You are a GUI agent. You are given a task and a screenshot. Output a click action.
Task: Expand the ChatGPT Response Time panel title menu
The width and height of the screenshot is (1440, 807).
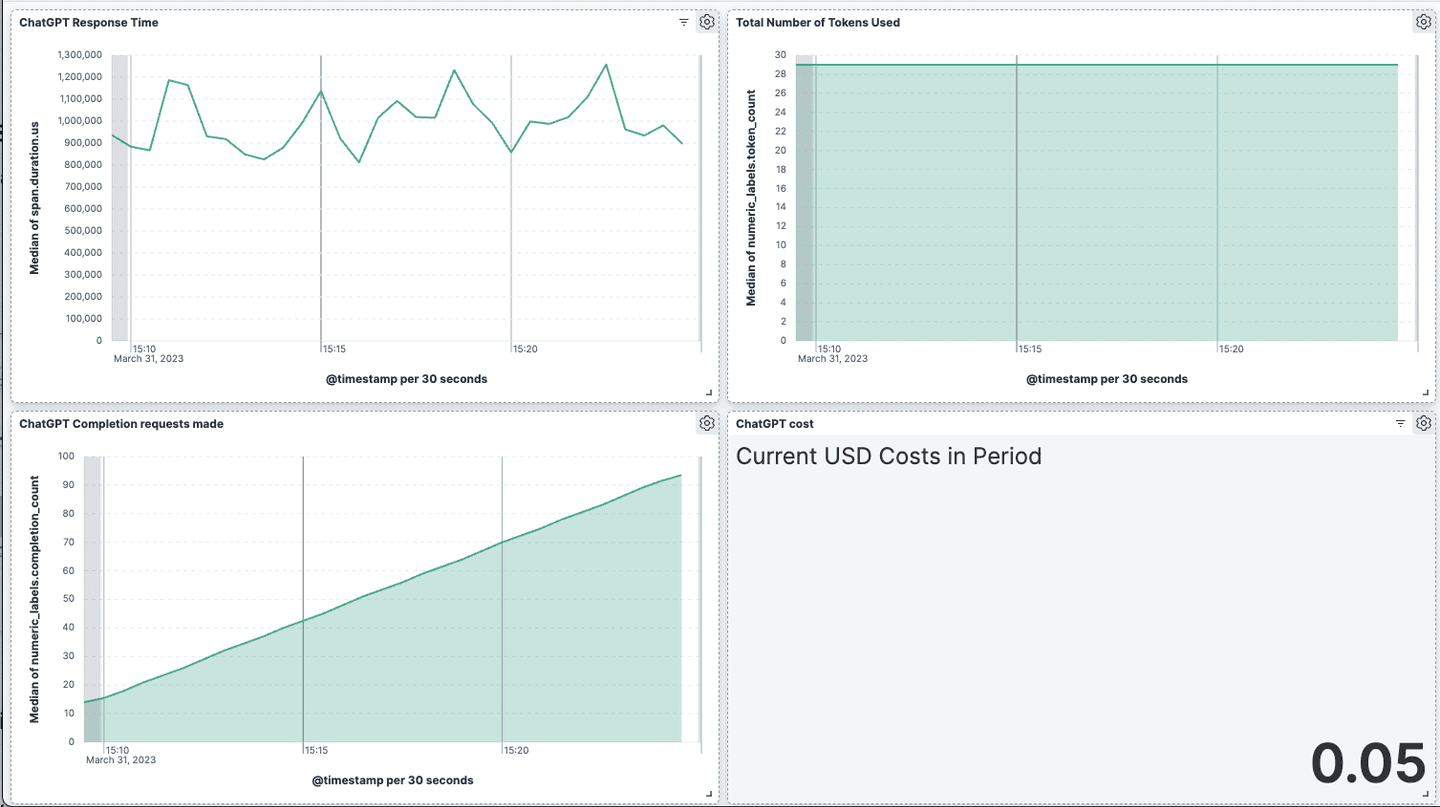[88, 22]
